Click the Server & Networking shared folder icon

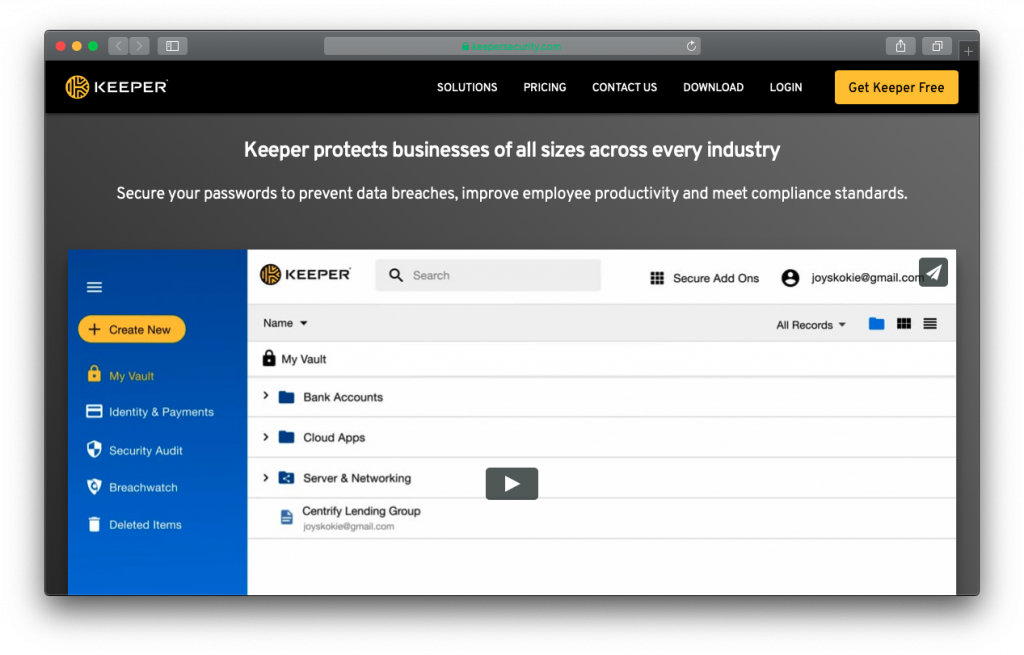pos(286,477)
